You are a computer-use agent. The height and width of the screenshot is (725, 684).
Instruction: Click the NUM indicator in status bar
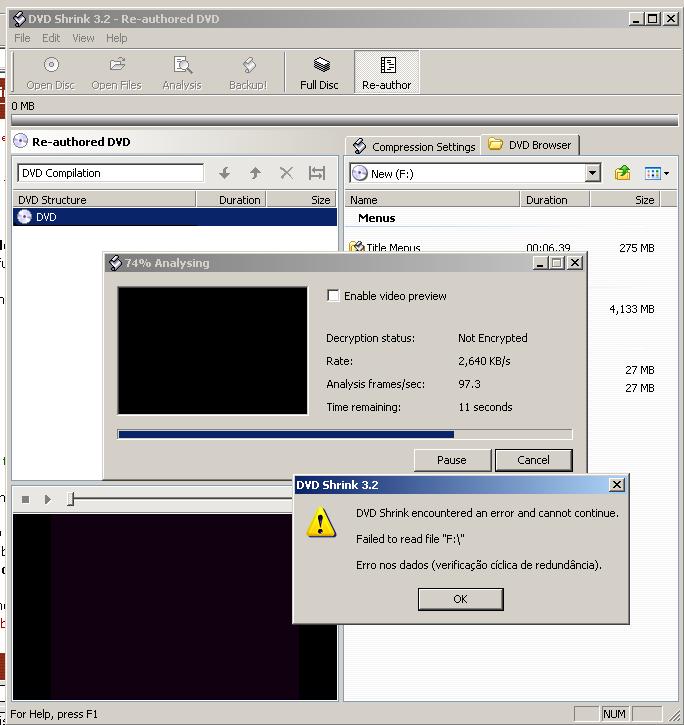614,713
